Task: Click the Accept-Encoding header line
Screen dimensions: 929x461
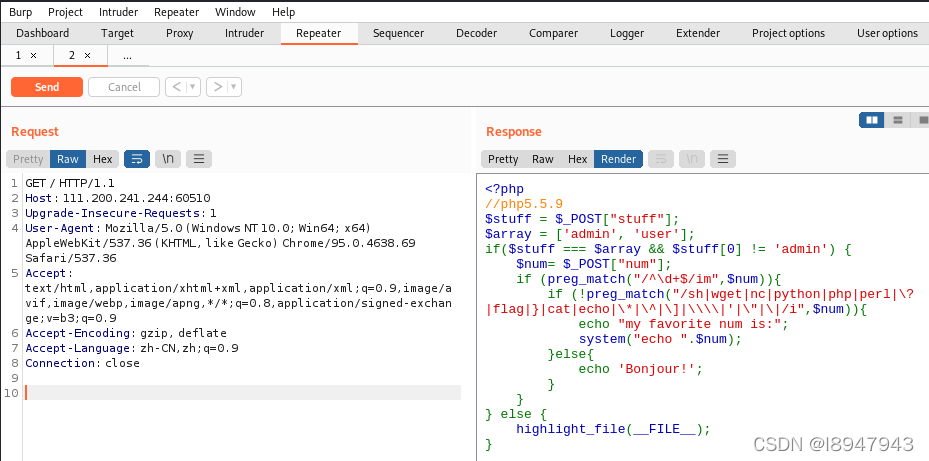Action: click(x=126, y=333)
